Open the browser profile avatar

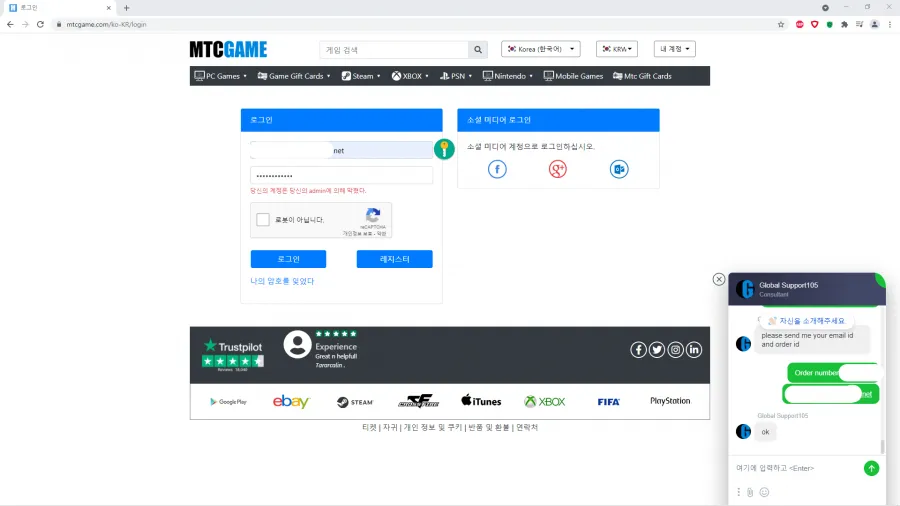pos(875,24)
